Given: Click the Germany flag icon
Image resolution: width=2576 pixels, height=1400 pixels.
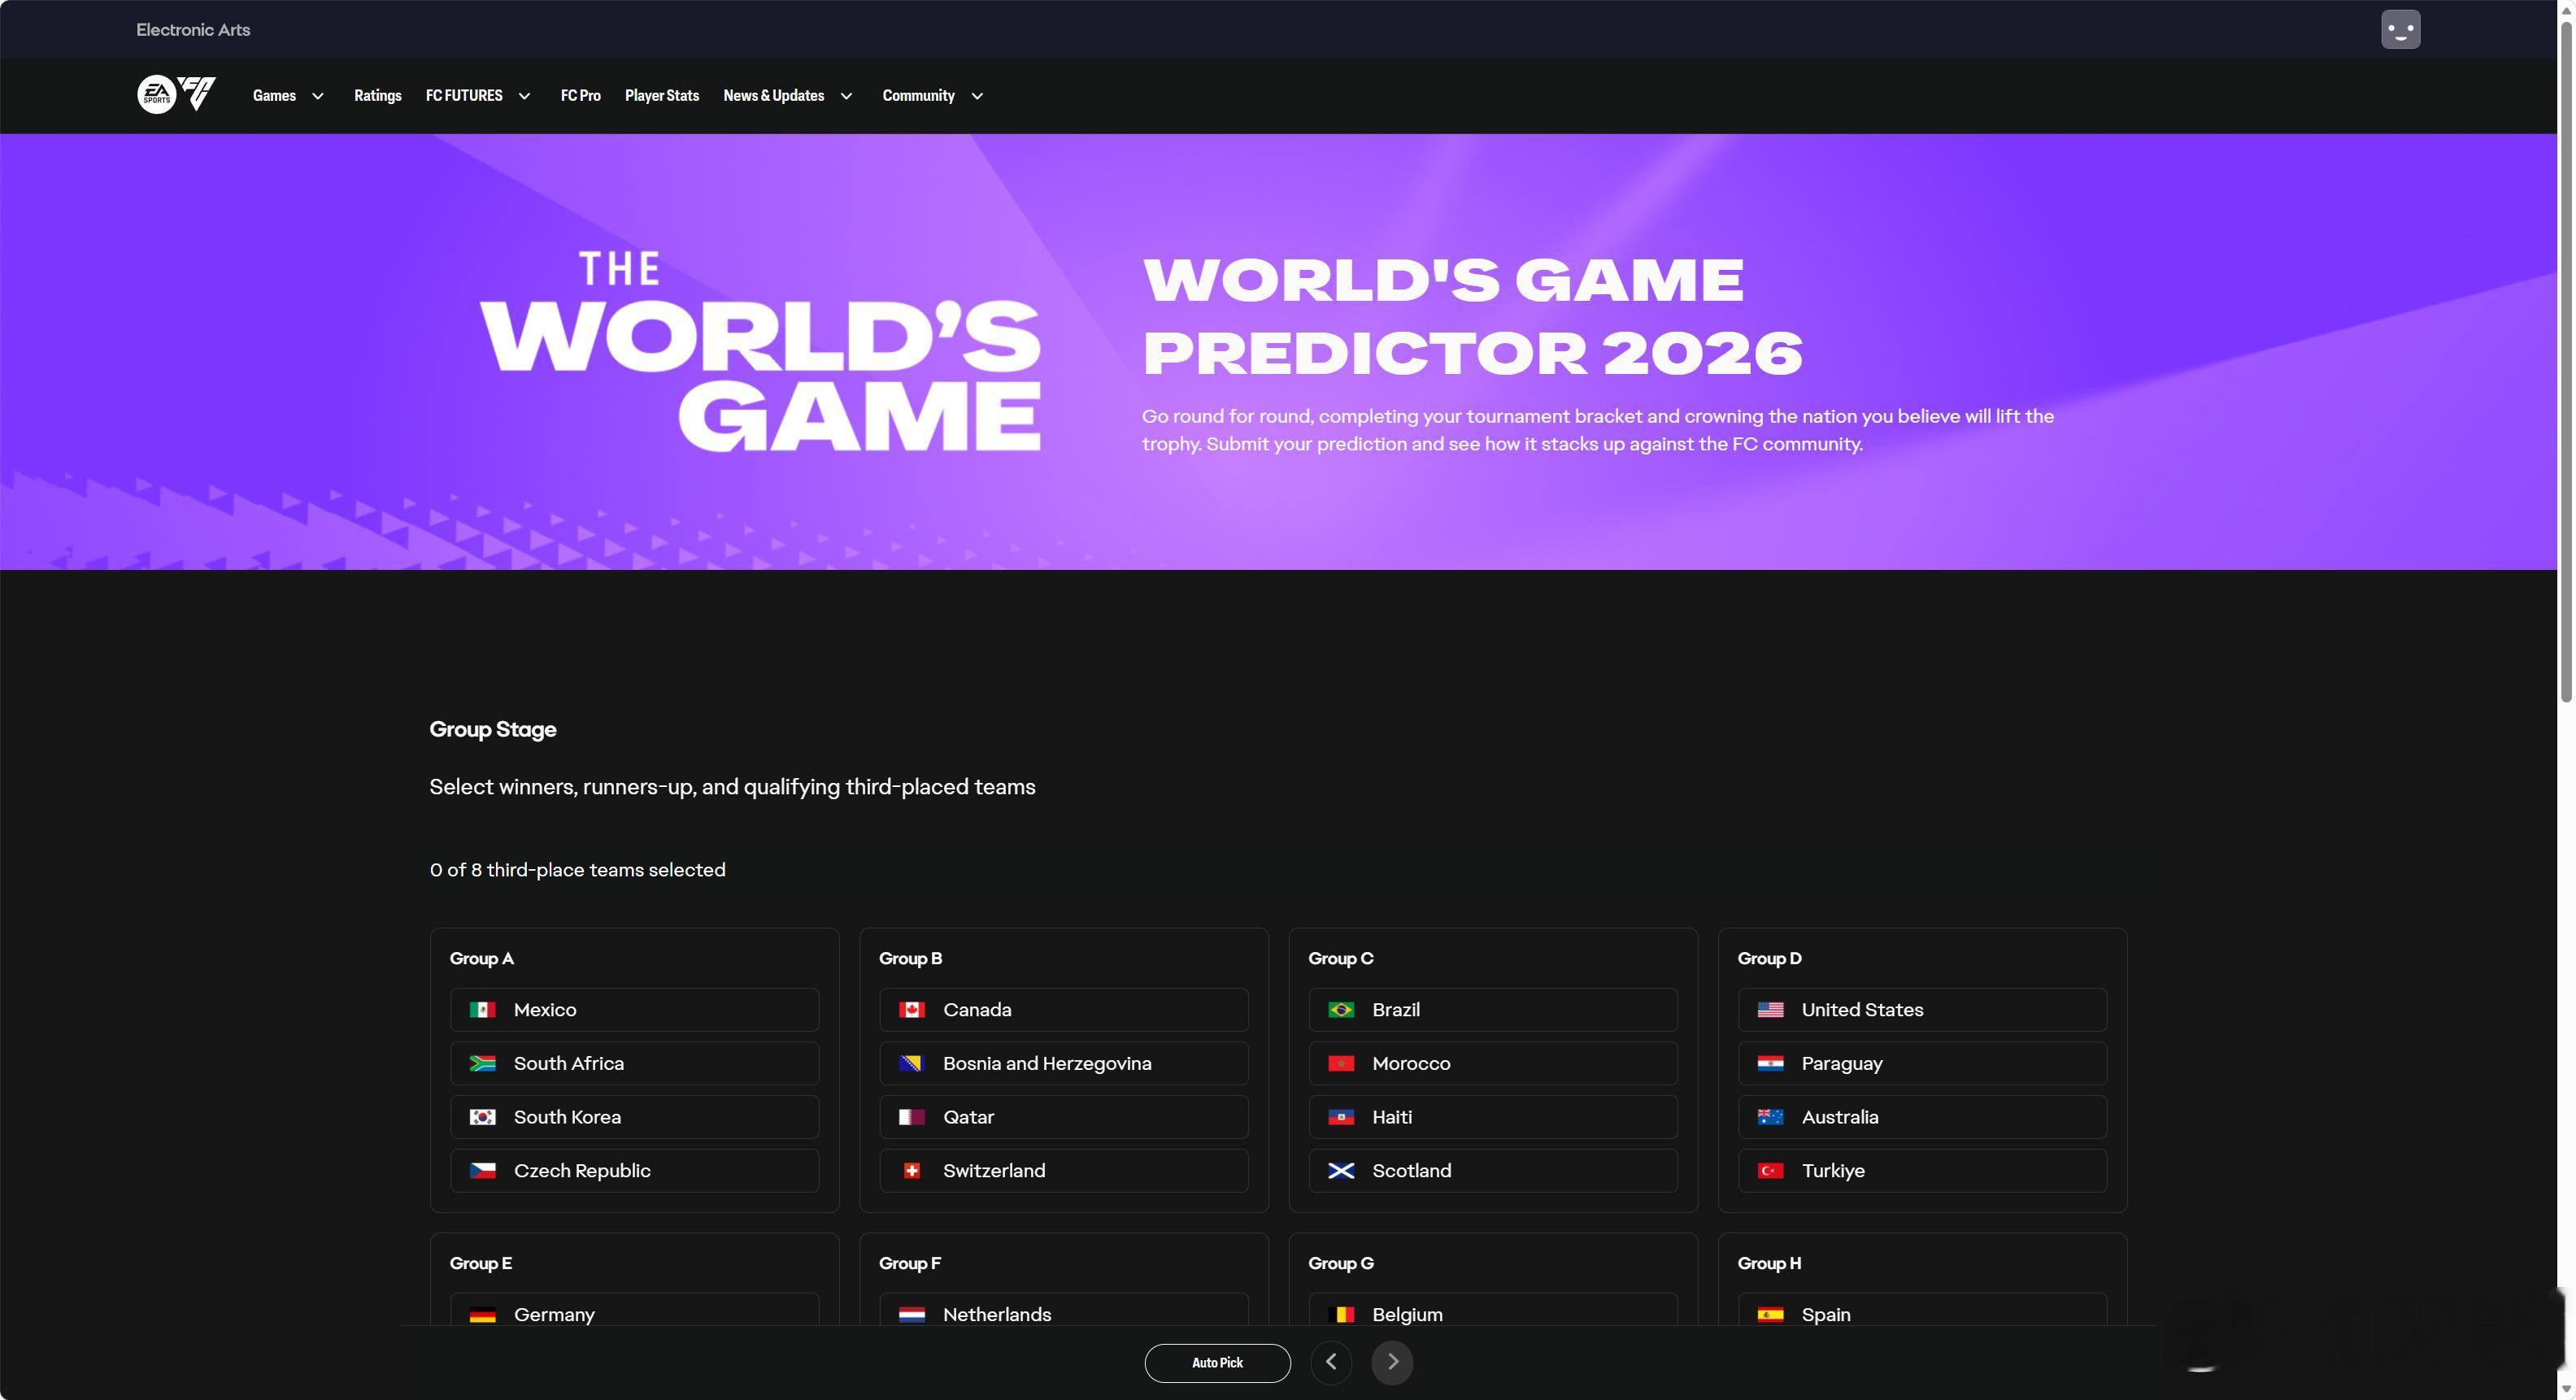Looking at the screenshot, I should [483, 1315].
